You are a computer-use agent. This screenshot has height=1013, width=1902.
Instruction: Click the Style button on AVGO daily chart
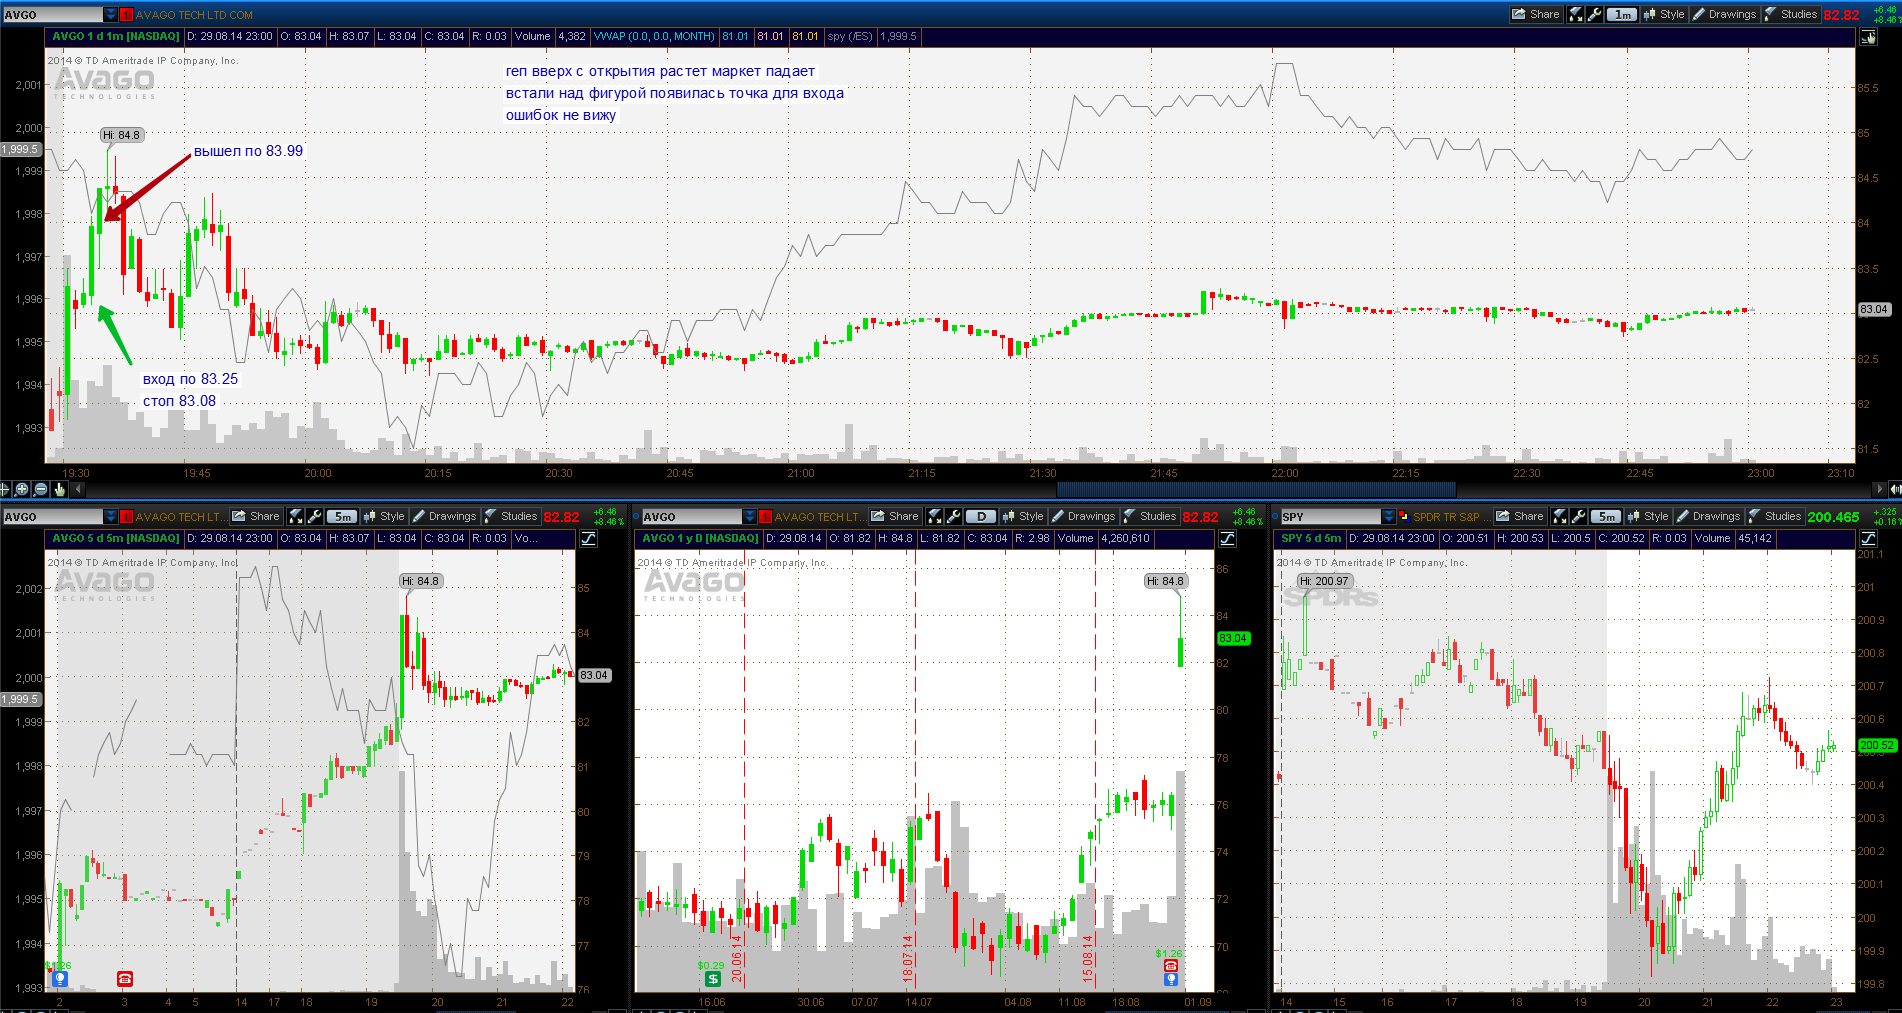pos(1022,516)
